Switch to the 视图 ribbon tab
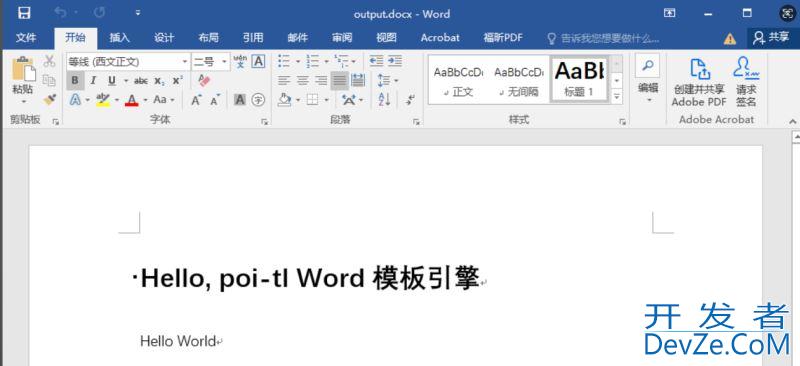Screen dimensions: 800x366 click(x=386, y=38)
